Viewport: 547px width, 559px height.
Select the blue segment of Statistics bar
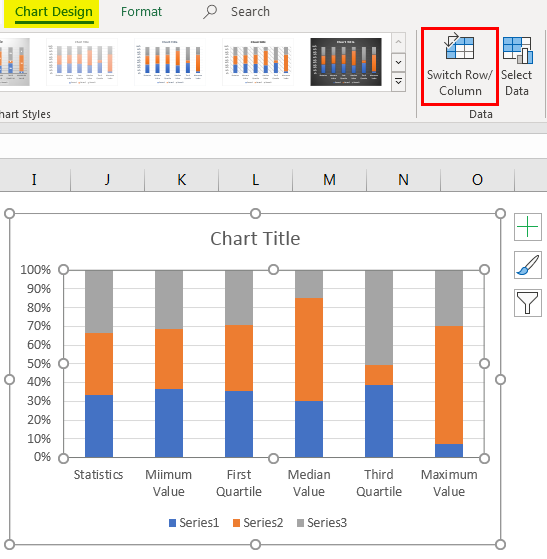(99, 426)
